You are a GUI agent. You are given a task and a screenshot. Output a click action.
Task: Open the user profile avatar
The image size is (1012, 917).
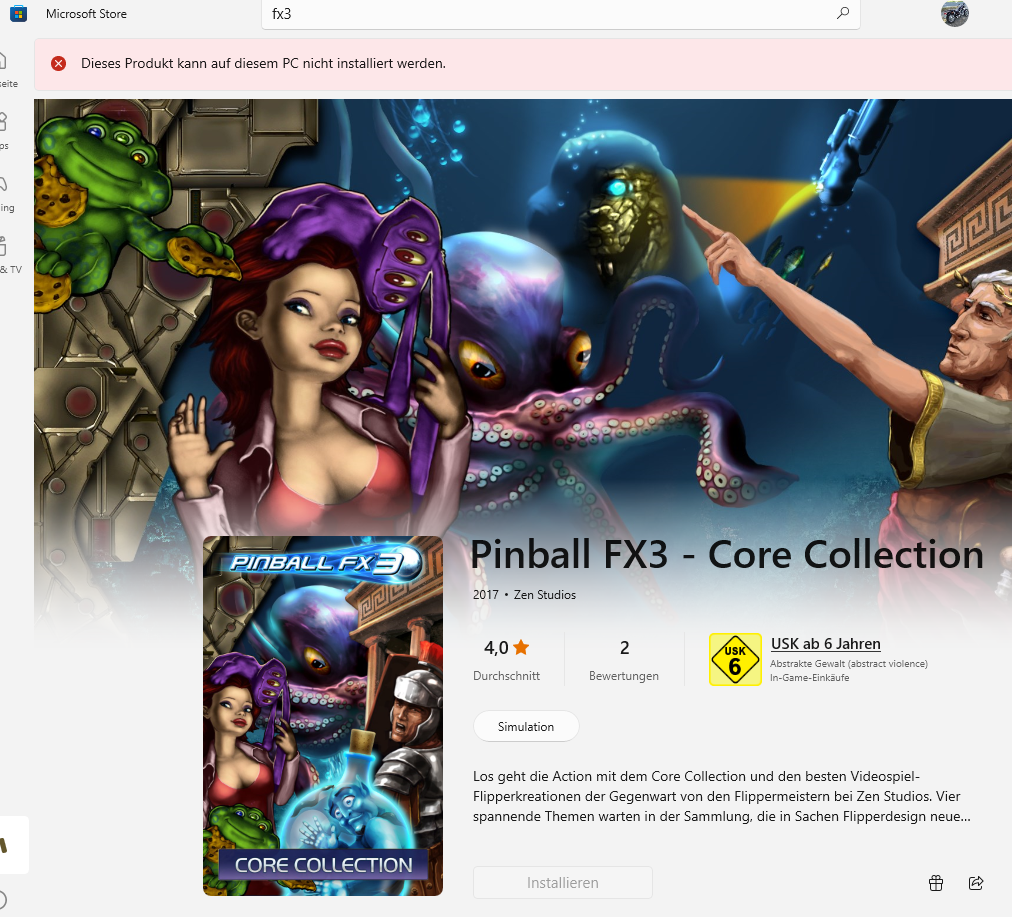pyautogui.click(x=955, y=14)
